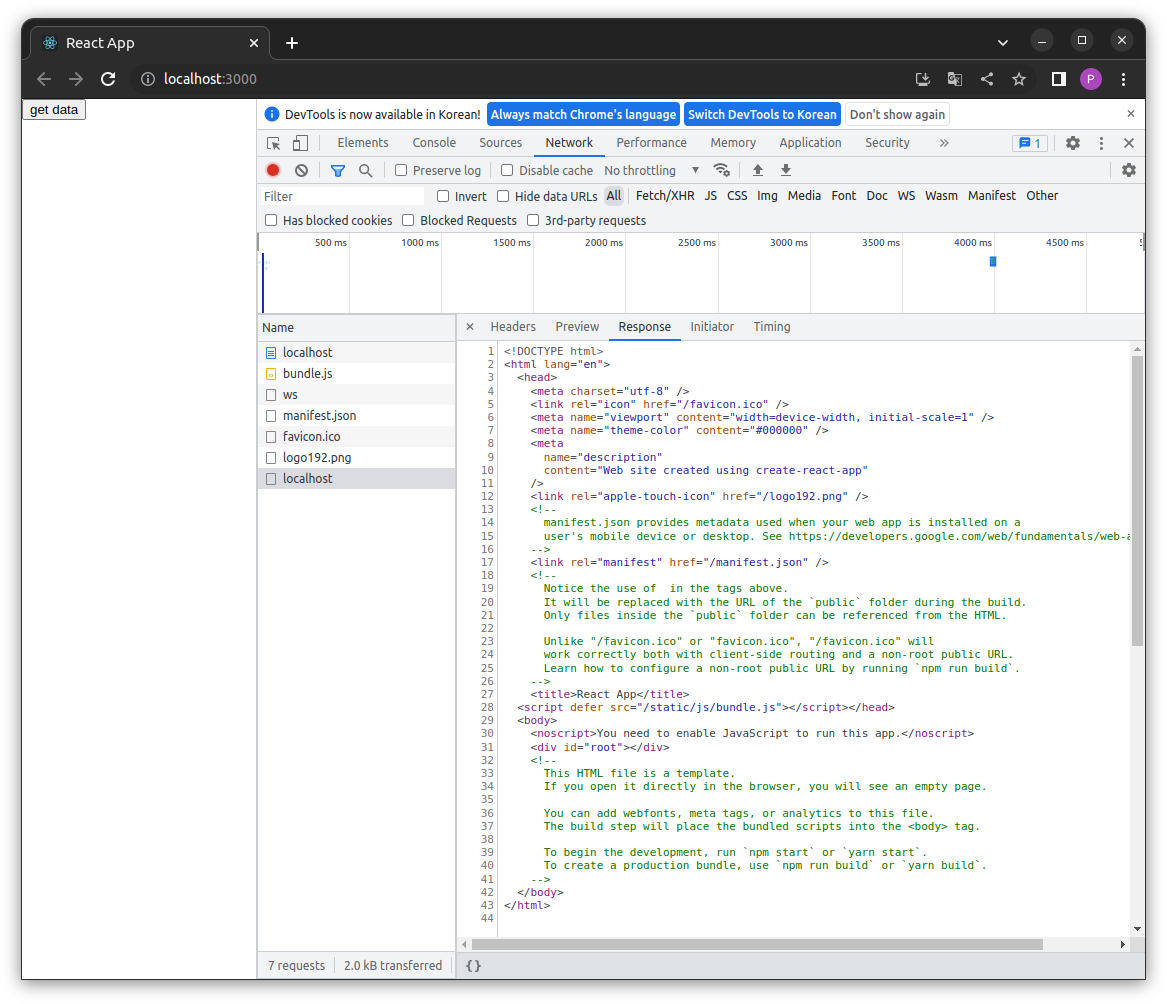The width and height of the screenshot is (1167, 1004).
Task: Show the Initiator tab of request
Action: (712, 327)
